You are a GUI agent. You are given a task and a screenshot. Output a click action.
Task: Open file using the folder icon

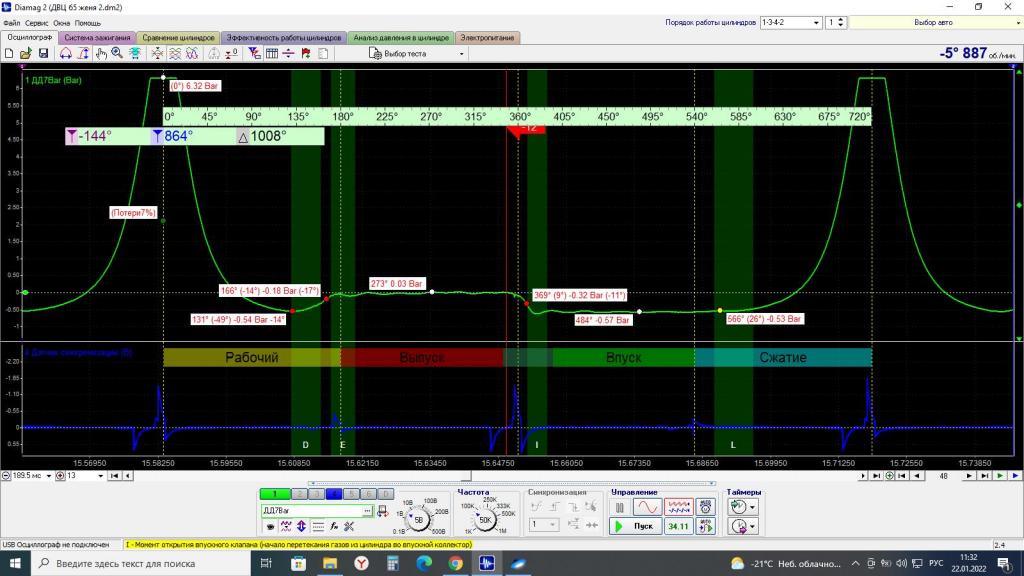pos(25,54)
